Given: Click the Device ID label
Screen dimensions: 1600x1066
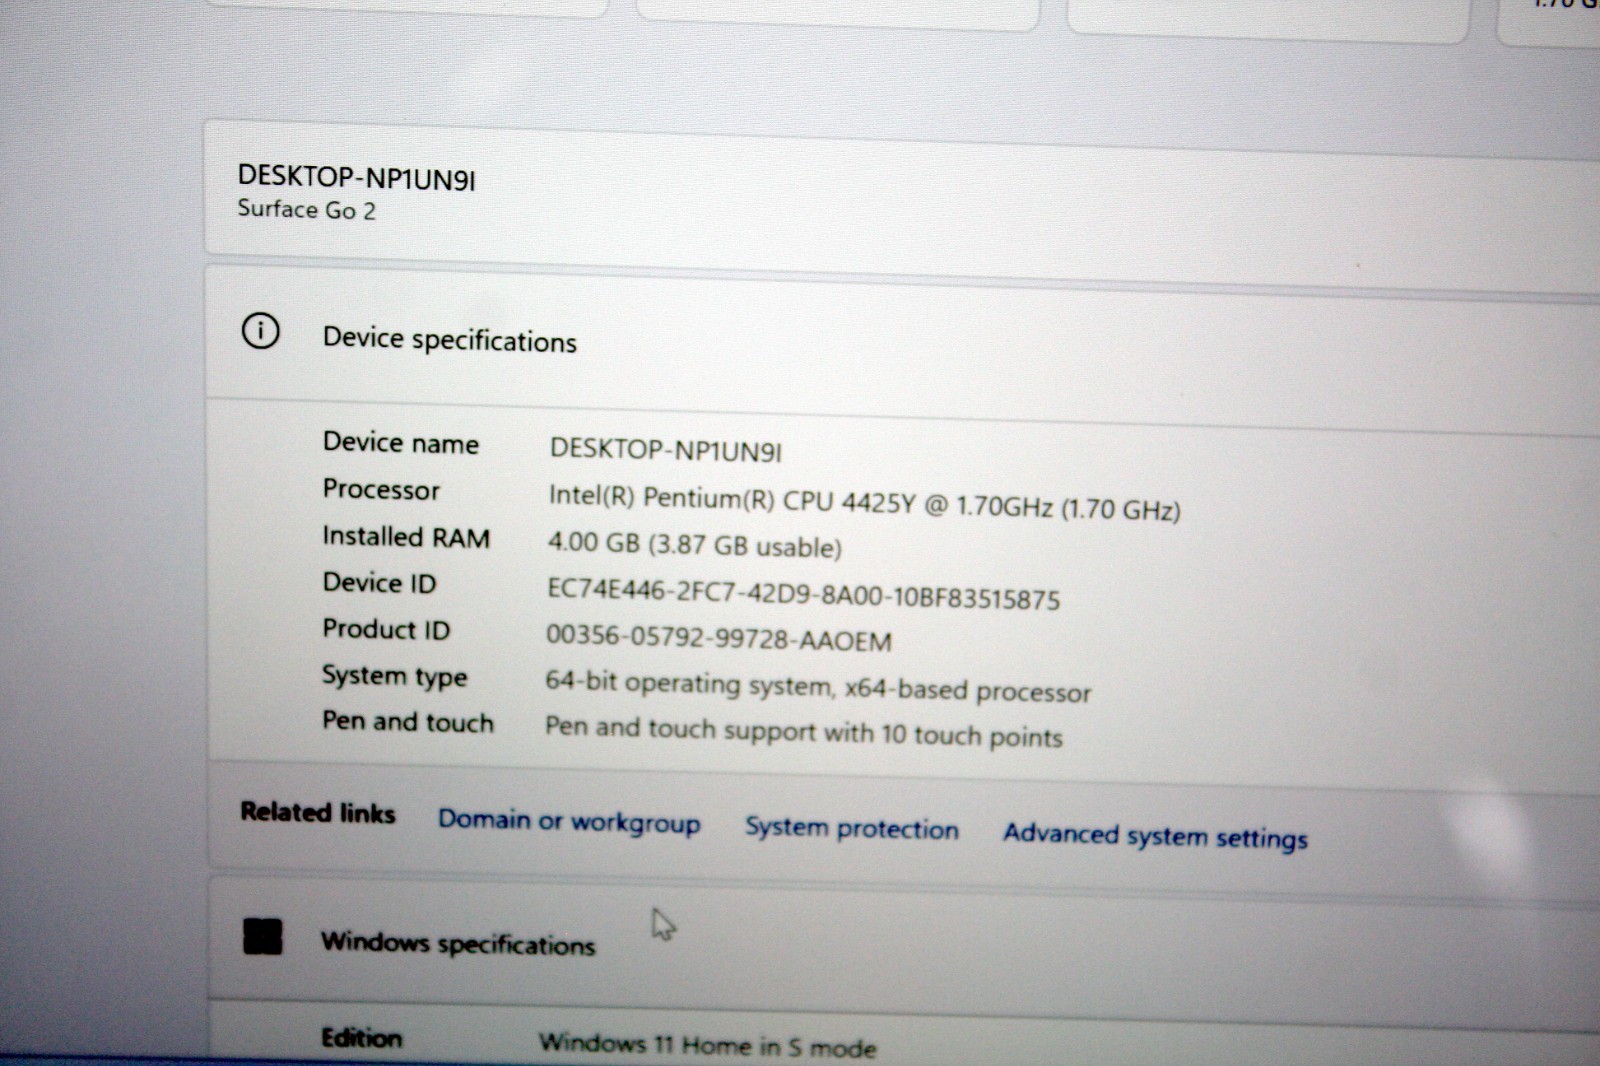Looking at the screenshot, I should [379, 582].
